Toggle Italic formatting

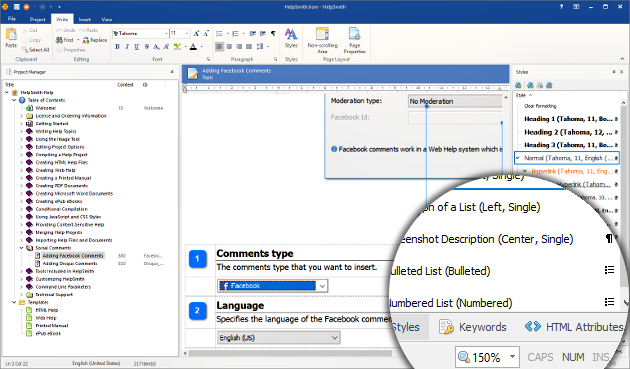127,47
